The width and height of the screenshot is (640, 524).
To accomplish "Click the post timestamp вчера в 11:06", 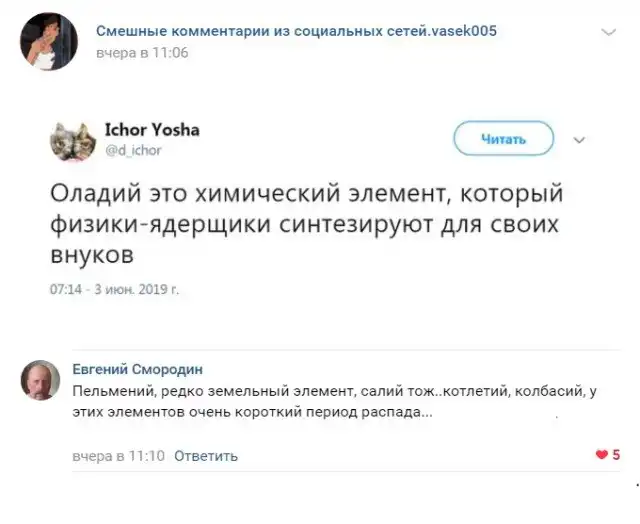I will [x=142, y=51].
